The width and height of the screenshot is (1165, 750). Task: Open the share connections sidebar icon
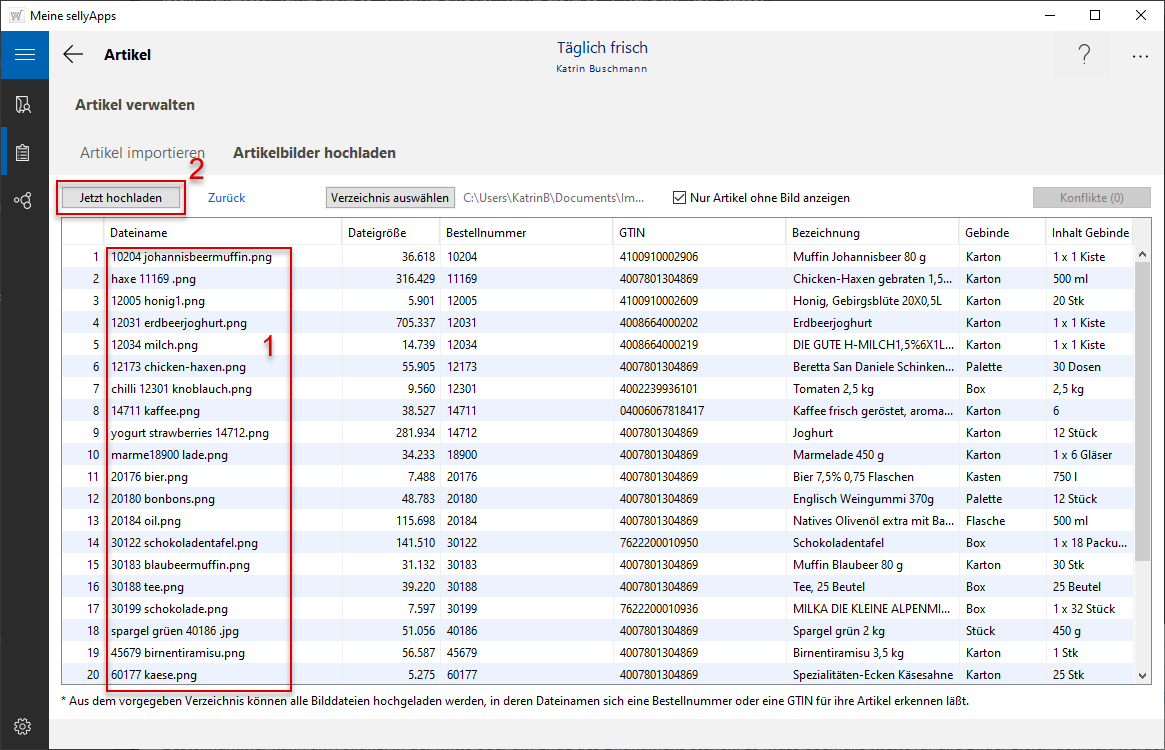pyautogui.click(x=24, y=201)
